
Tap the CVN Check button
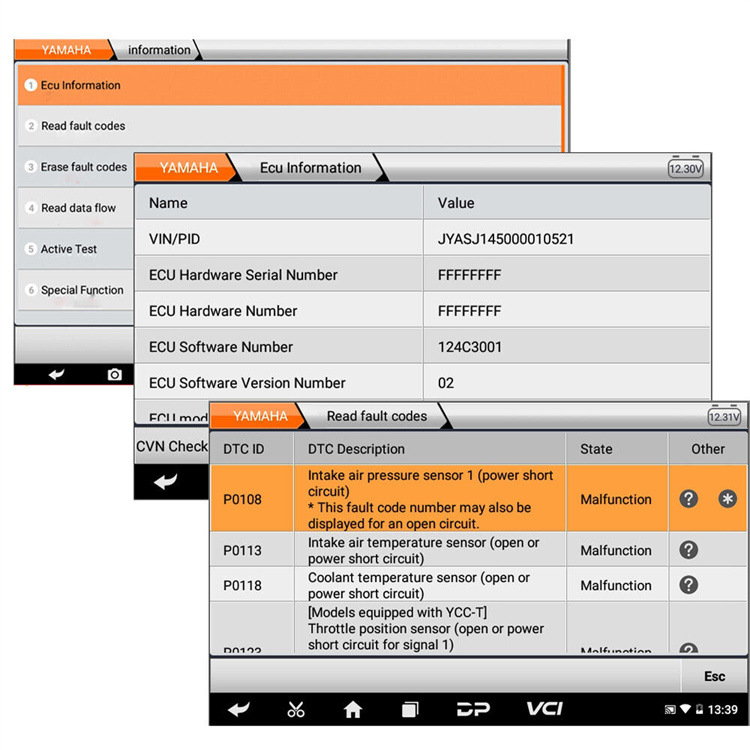tap(172, 446)
